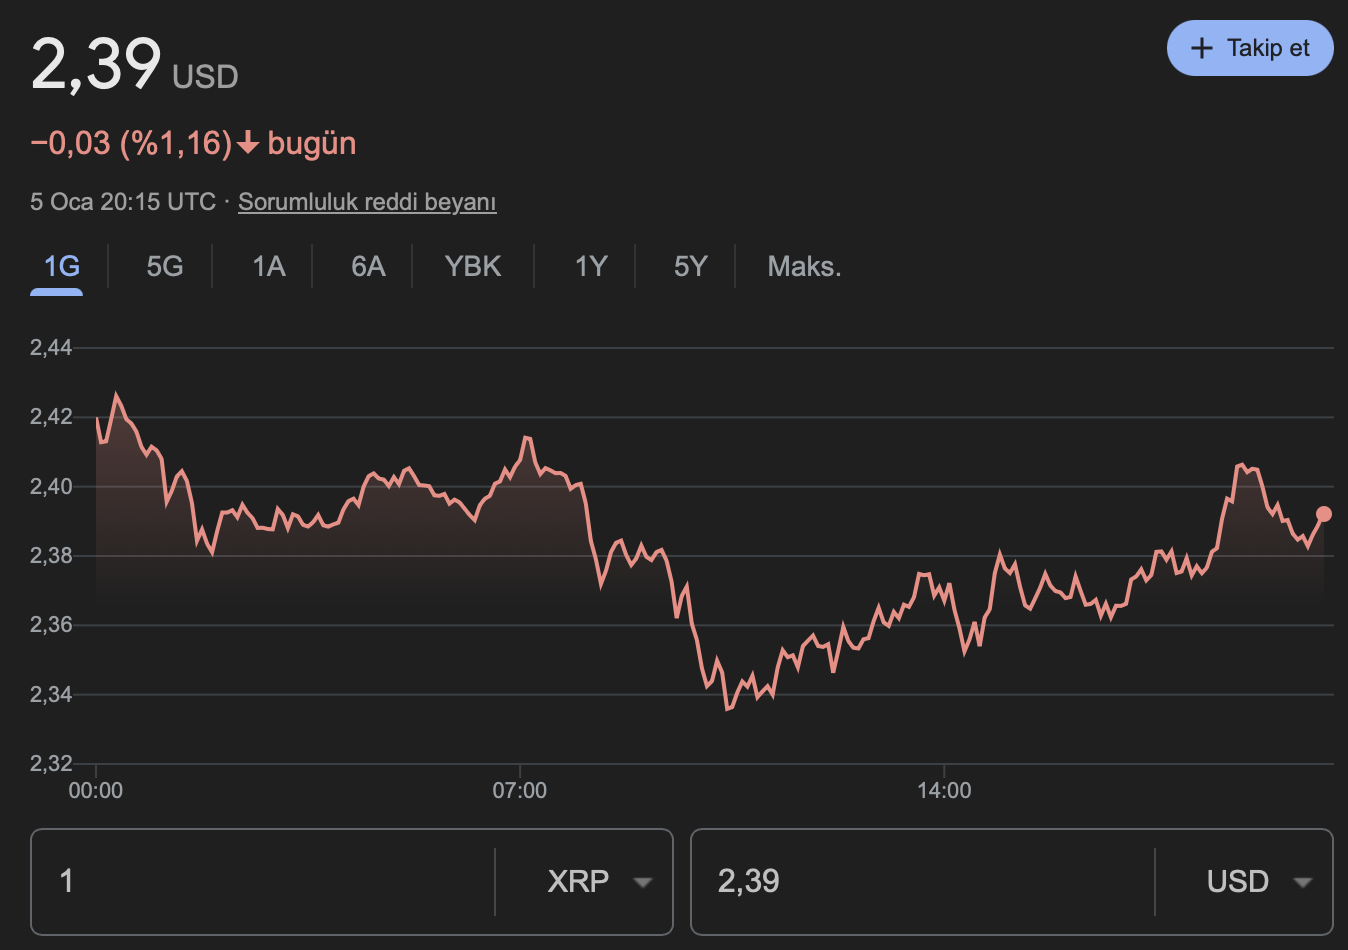
Task: Select the 1G time range tab
Action: click(62, 267)
